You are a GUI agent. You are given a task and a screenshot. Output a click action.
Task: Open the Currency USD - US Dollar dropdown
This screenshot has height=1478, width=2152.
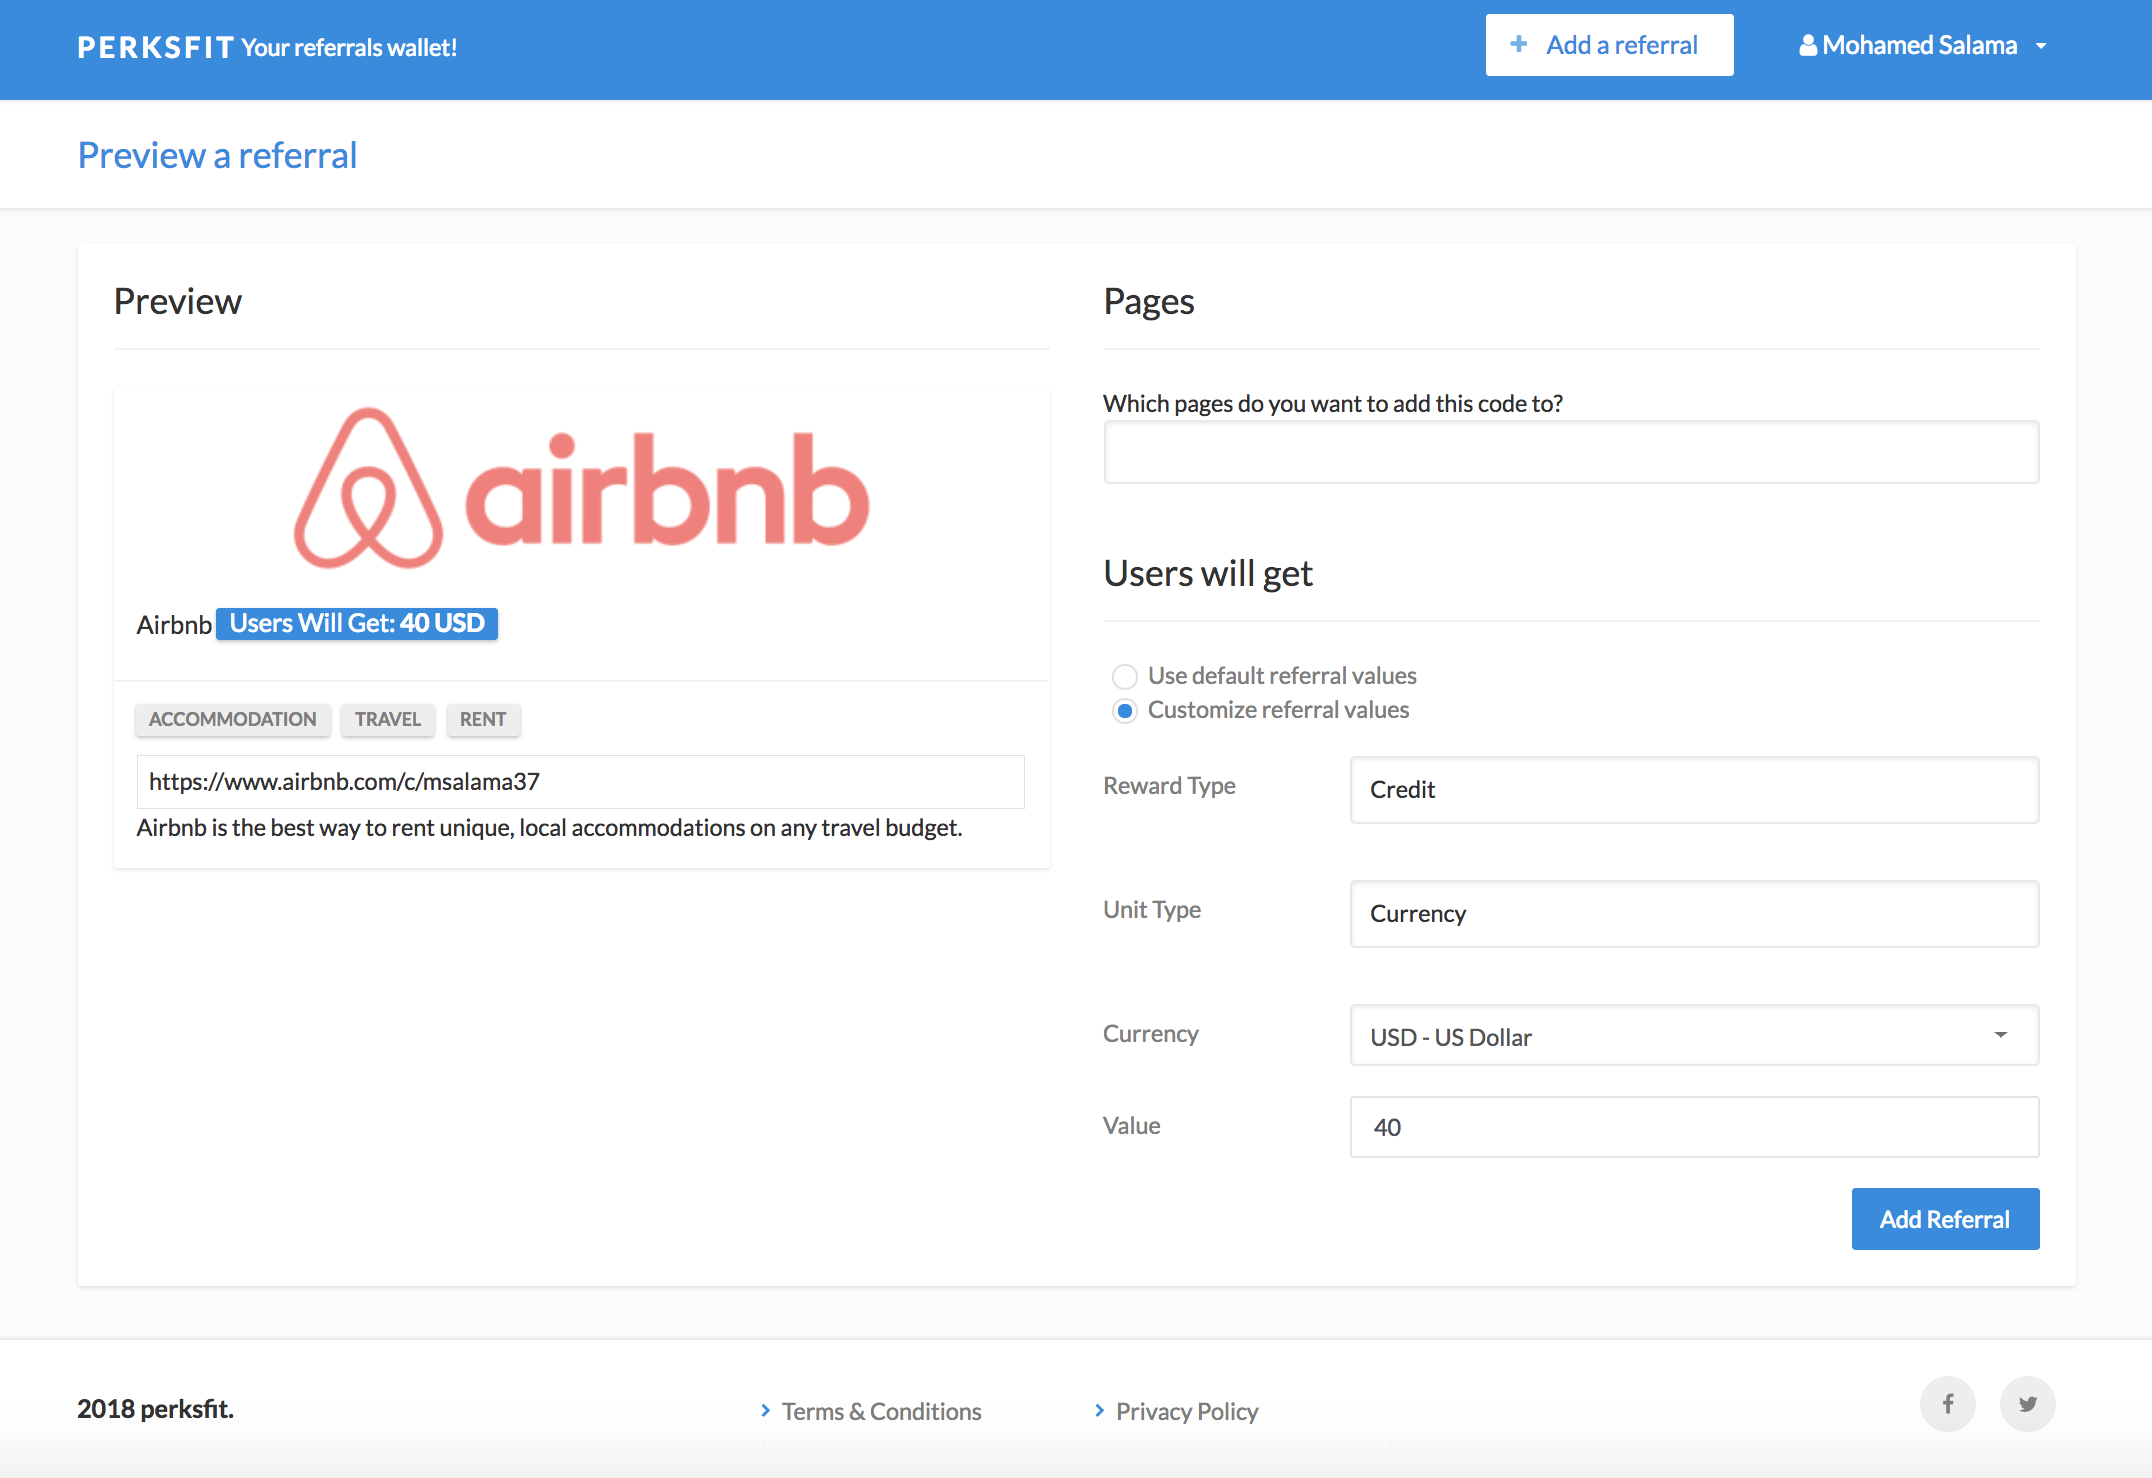point(1693,1036)
